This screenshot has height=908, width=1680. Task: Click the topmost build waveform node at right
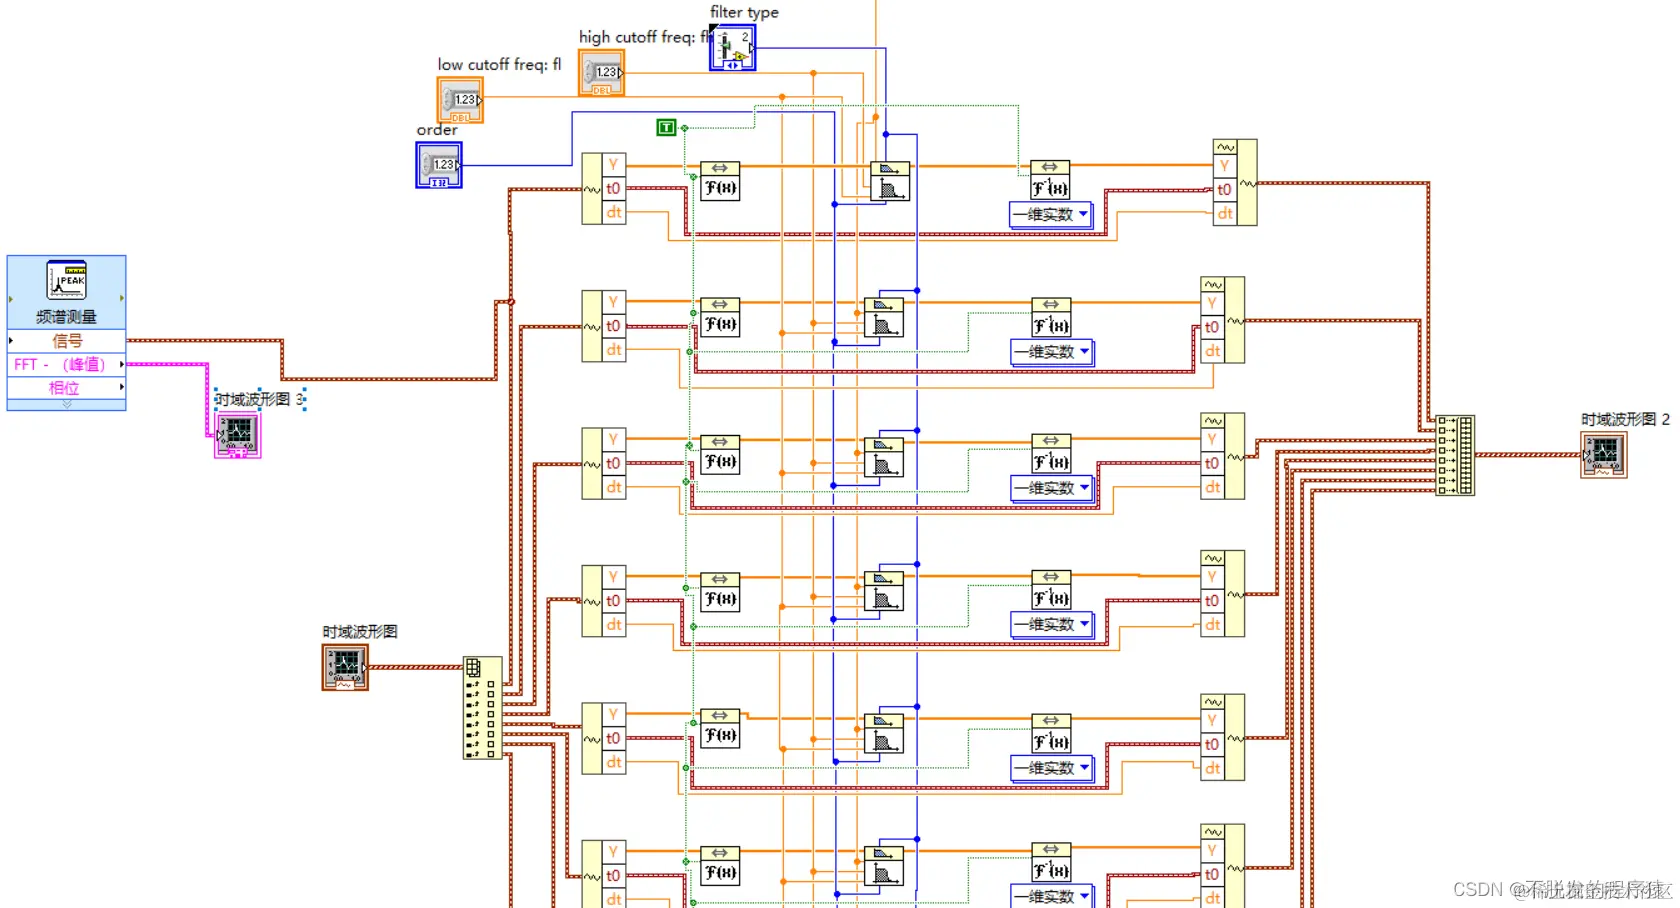1235,182
